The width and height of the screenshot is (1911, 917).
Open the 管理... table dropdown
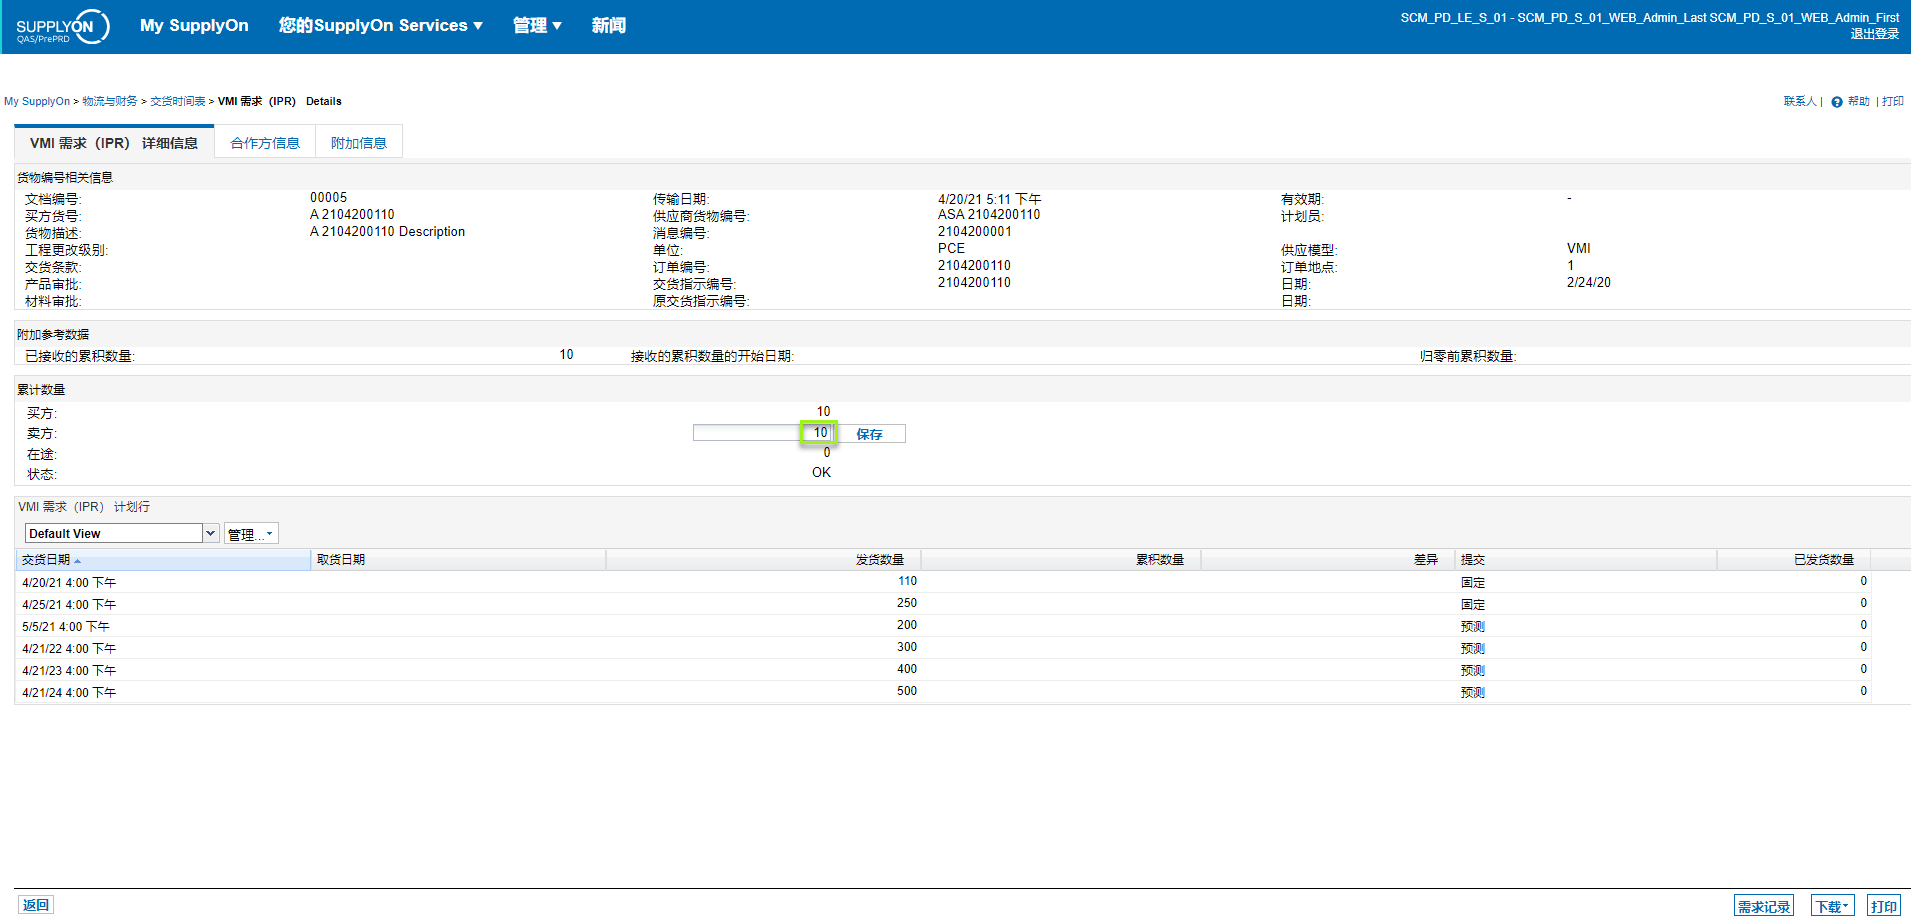251,534
